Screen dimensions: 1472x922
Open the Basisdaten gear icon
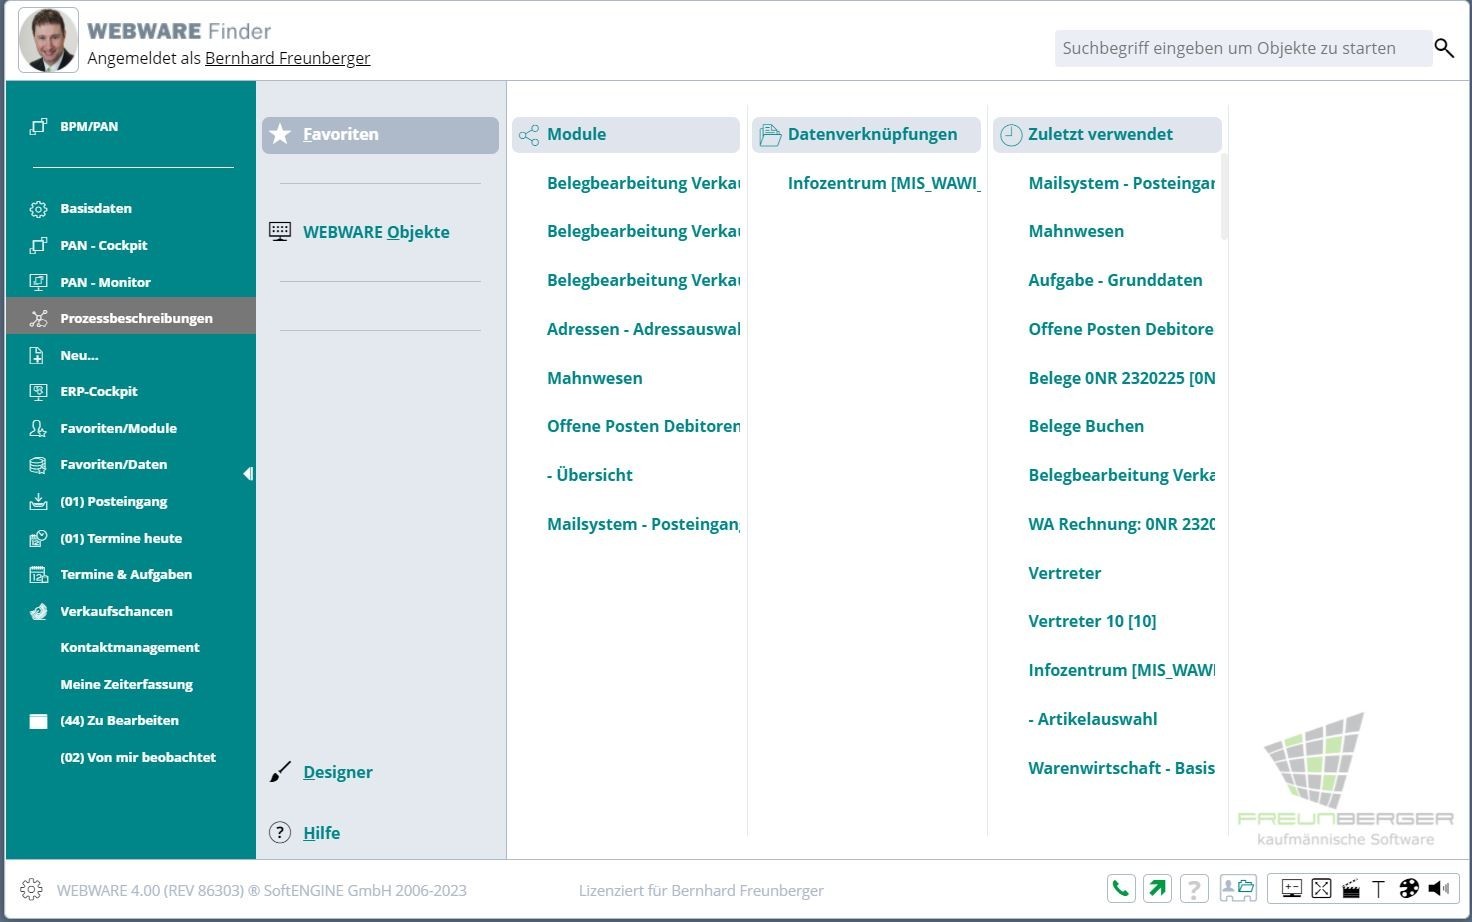(x=38, y=209)
